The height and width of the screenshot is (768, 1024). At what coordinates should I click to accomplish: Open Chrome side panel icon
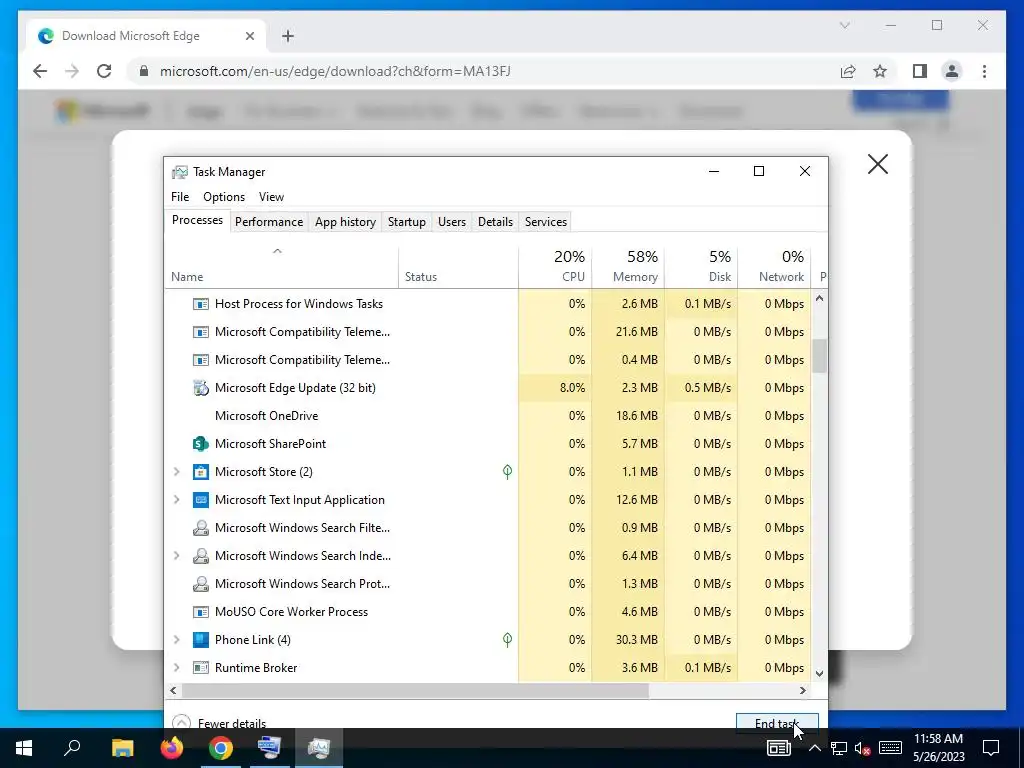920,71
